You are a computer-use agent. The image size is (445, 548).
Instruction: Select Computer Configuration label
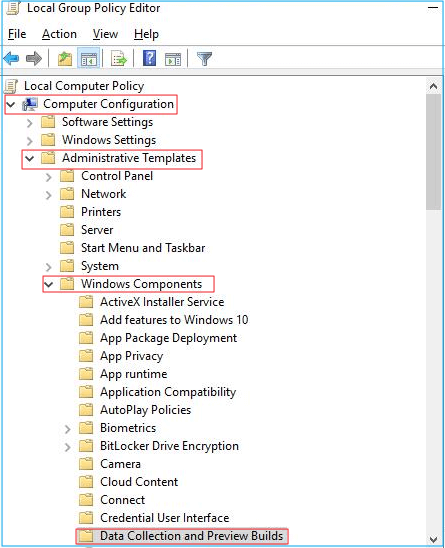tap(108, 104)
